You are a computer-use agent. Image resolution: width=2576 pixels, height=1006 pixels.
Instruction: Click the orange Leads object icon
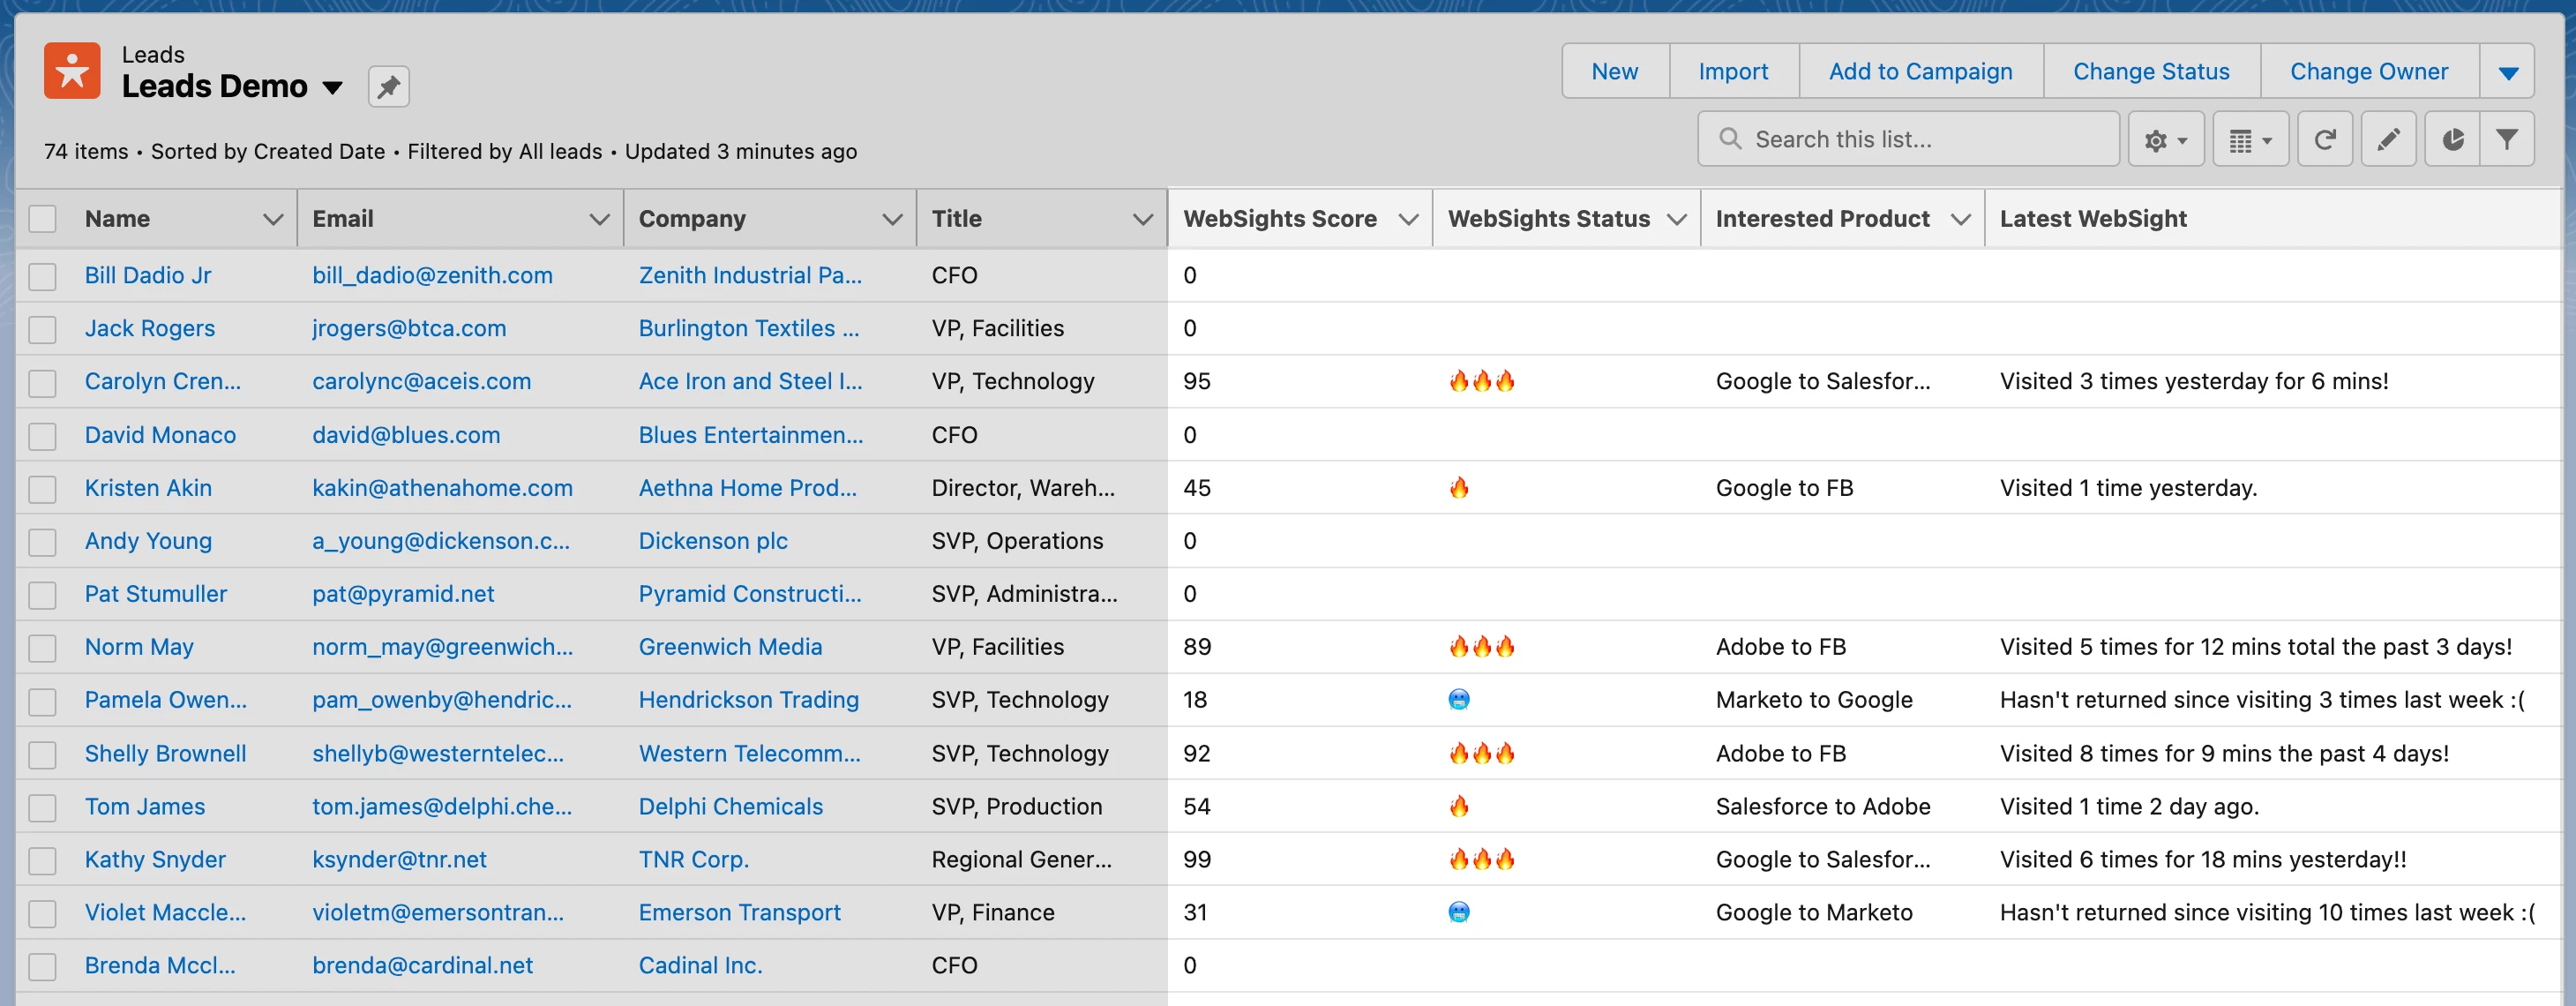(x=72, y=71)
